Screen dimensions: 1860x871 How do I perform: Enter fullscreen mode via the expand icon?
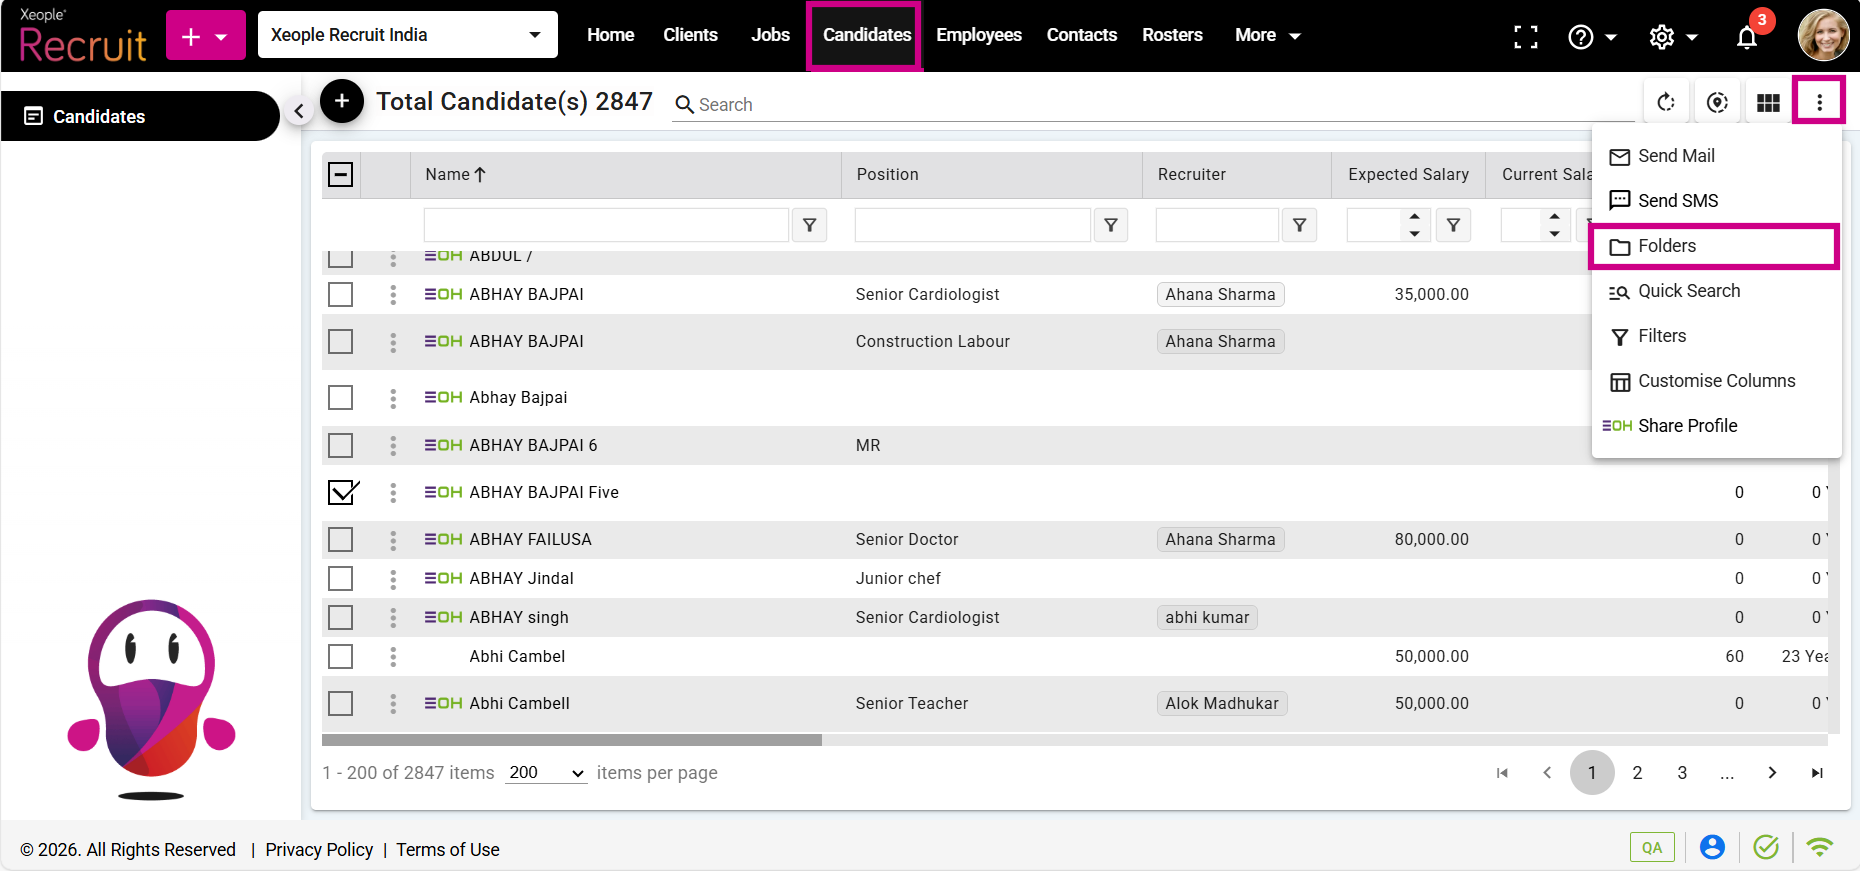pyautogui.click(x=1525, y=37)
